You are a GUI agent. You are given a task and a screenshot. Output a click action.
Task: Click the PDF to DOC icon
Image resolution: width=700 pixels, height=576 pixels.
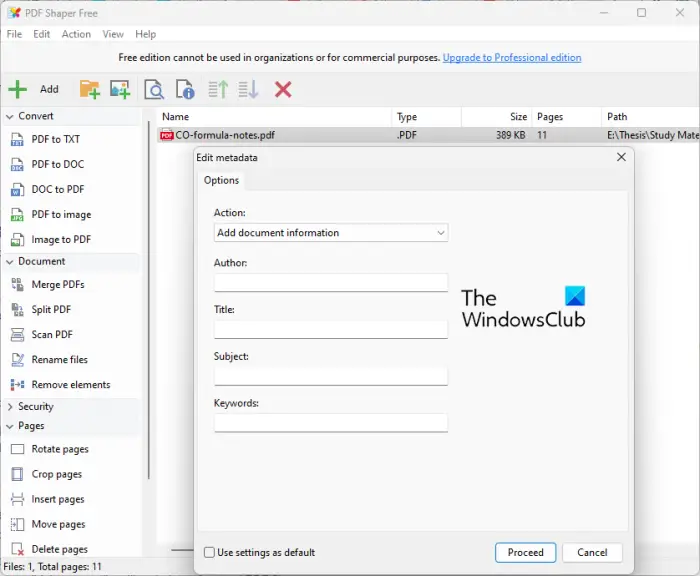(17, 164)
